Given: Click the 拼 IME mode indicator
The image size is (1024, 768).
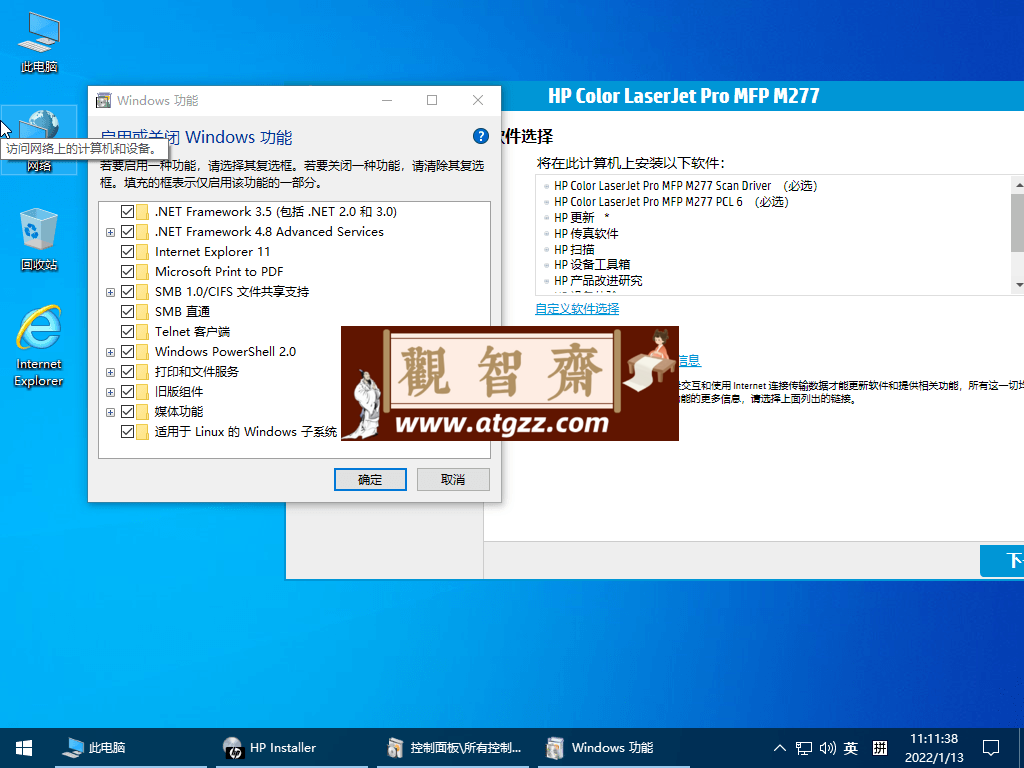Looking at the screenshot, I should (880, 748).
